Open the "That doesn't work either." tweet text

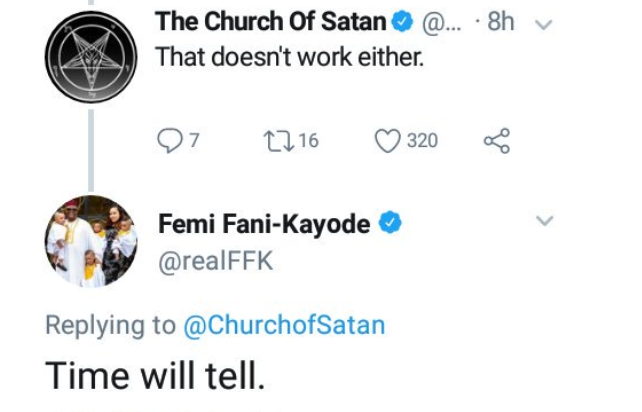(291, 57)
